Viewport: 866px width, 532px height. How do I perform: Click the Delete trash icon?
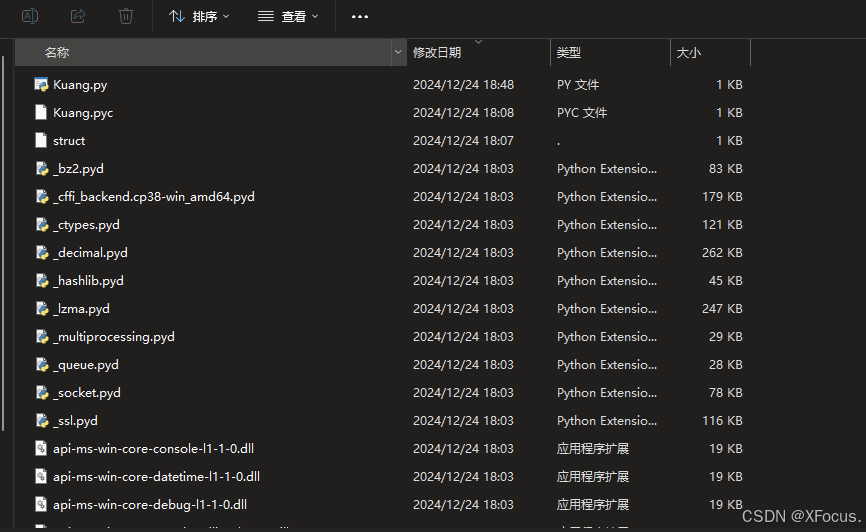[126, 16]
